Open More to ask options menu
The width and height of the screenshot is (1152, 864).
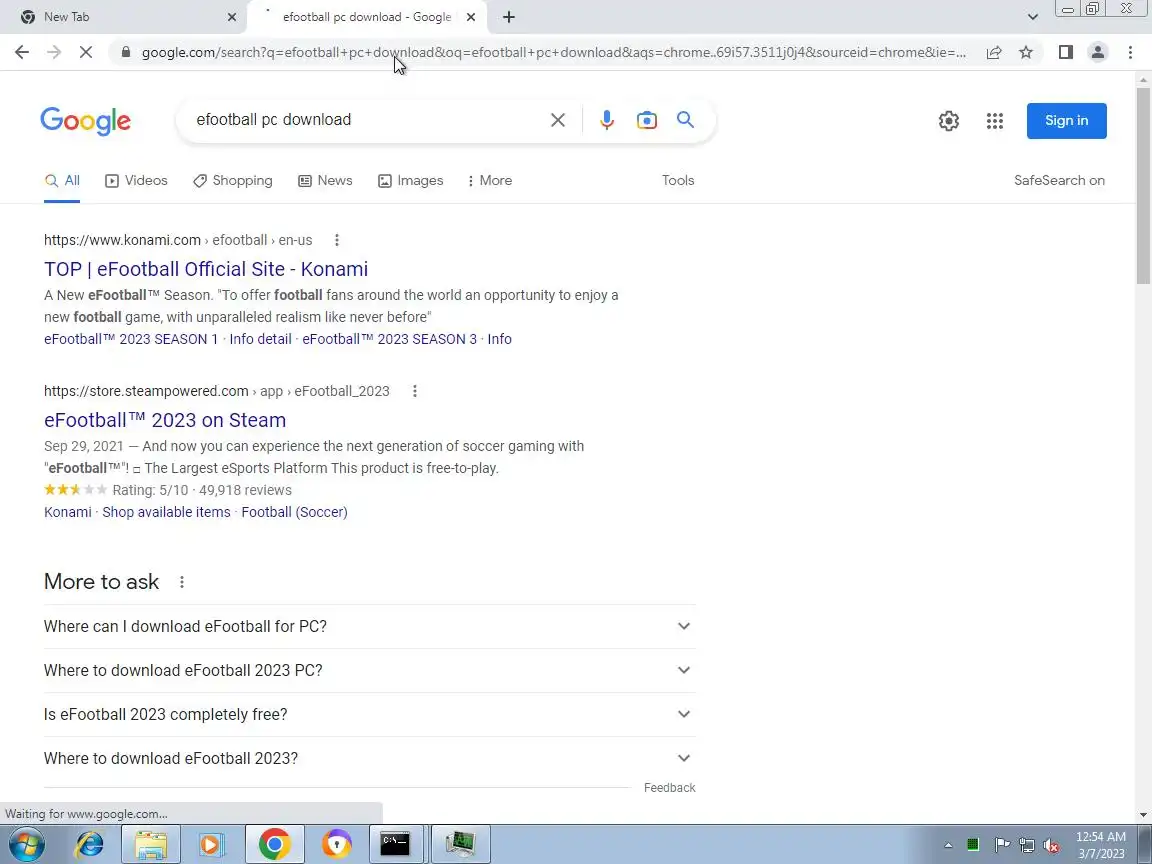pos(181,582)
